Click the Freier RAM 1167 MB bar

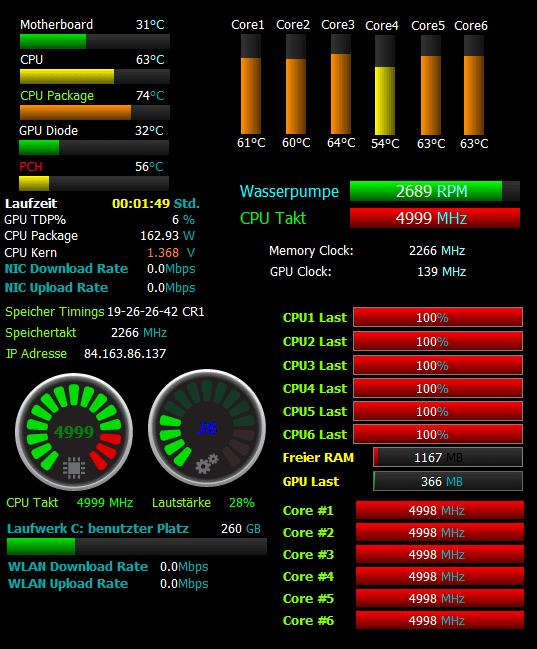tap(448, 457)
